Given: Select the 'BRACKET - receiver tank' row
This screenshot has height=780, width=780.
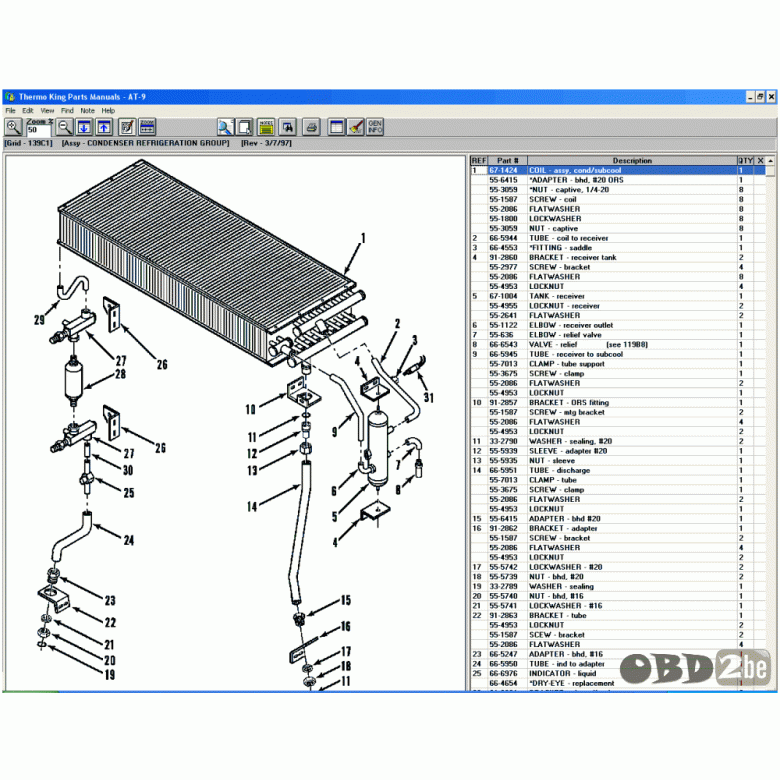Looking at the screenshot, I should pos(618,258).
